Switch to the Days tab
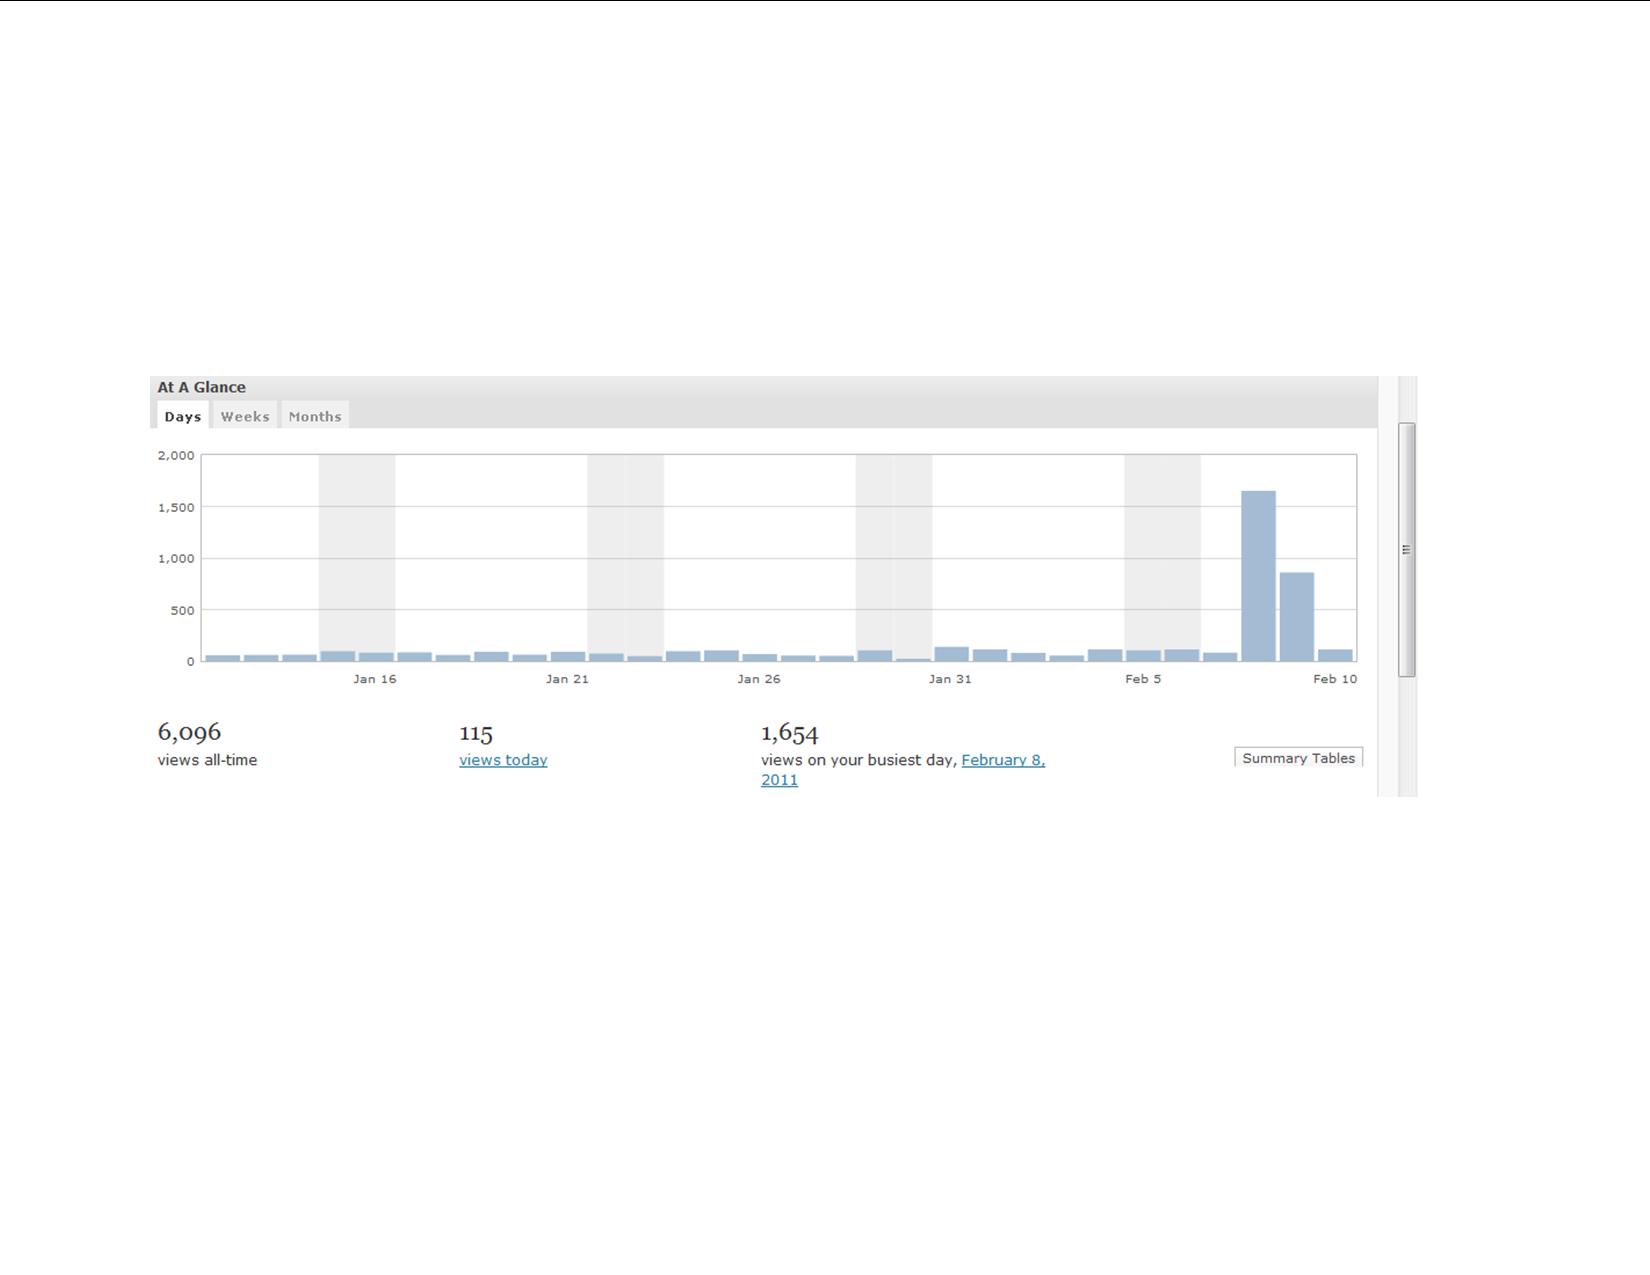Image resolution: width=1650 pixels, height=1275 pixels. (x=182, y=417)
